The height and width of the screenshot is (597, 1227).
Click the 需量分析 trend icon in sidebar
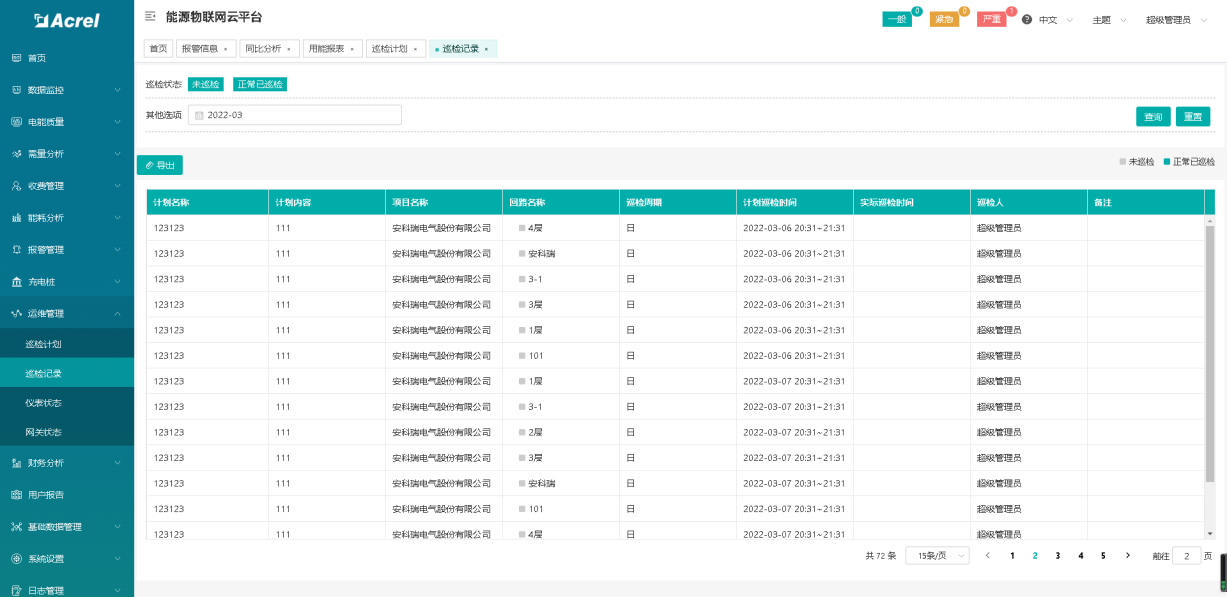tap(16, 154)
